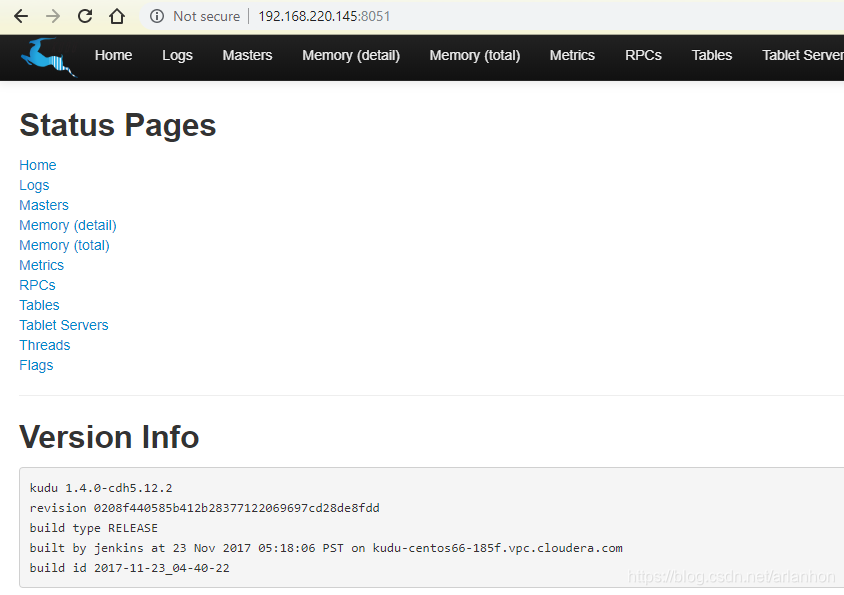
Task: Go to browser home page icon
Action: coord(117,16)
